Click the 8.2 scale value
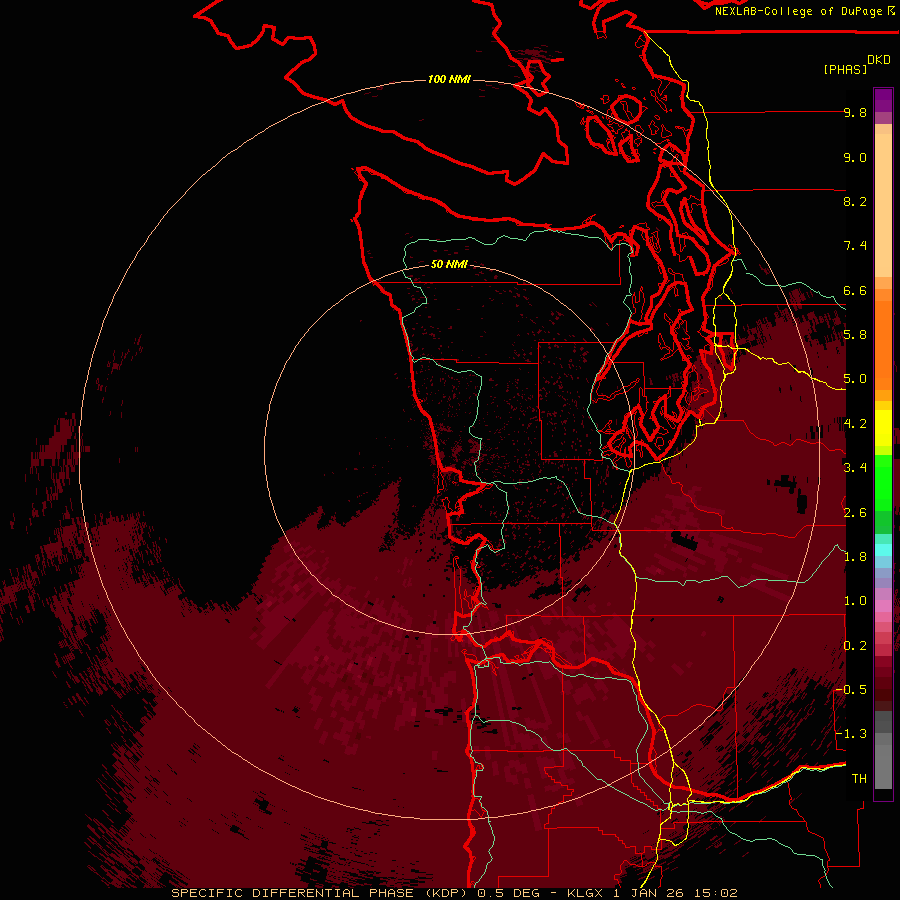 (855, 201)
